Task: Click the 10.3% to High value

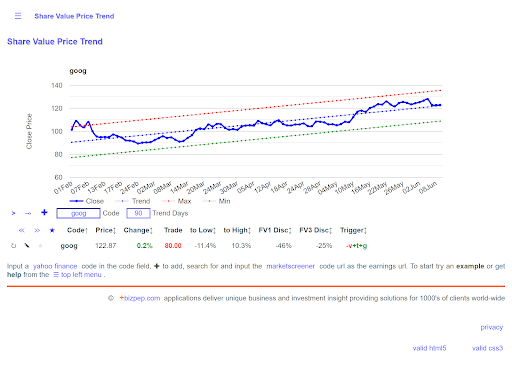Action: point(241,246)
